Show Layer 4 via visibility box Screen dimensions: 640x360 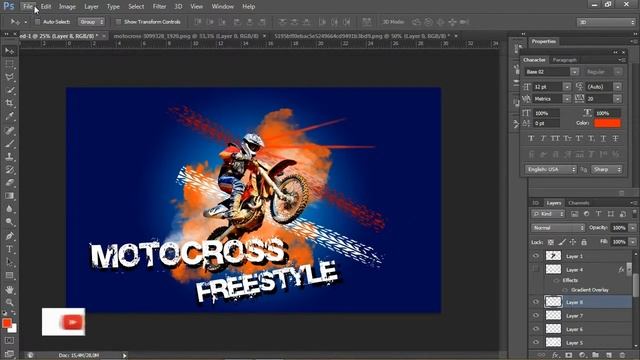tap(536, 269)
